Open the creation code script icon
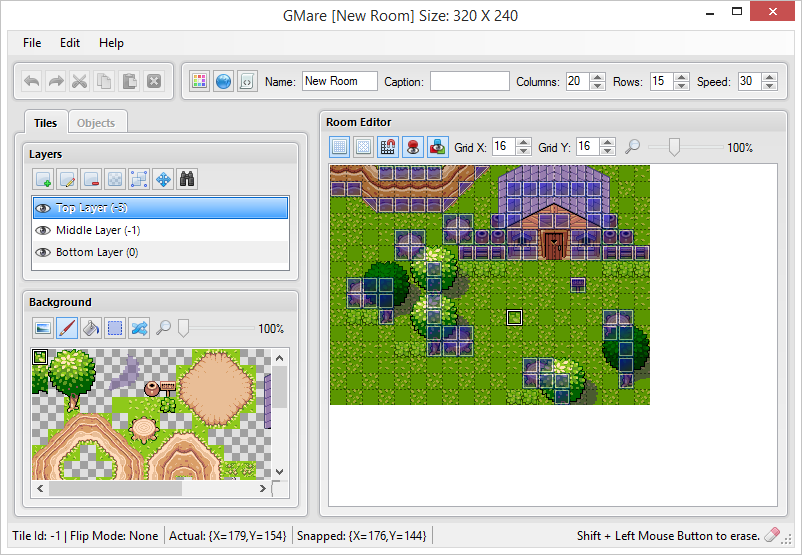The height and width of the screenshot is (555, 802). tap(247, 81)
